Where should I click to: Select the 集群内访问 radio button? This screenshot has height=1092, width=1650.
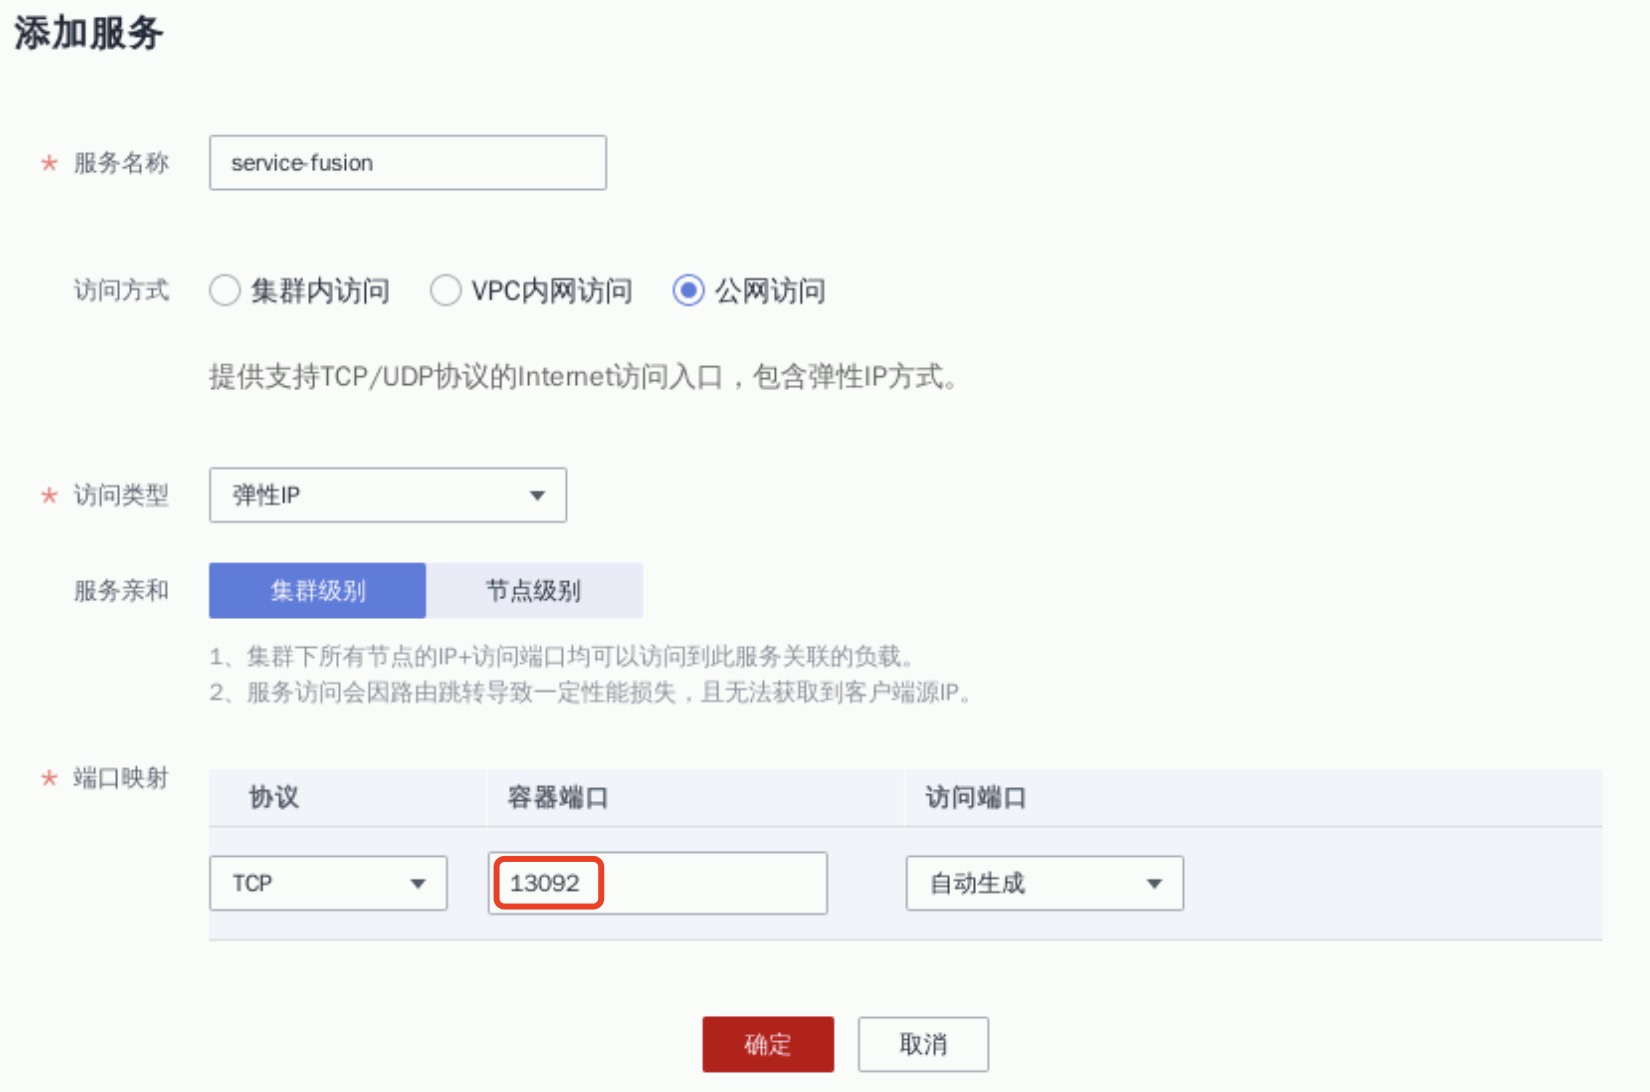click(x=225, y=291)
